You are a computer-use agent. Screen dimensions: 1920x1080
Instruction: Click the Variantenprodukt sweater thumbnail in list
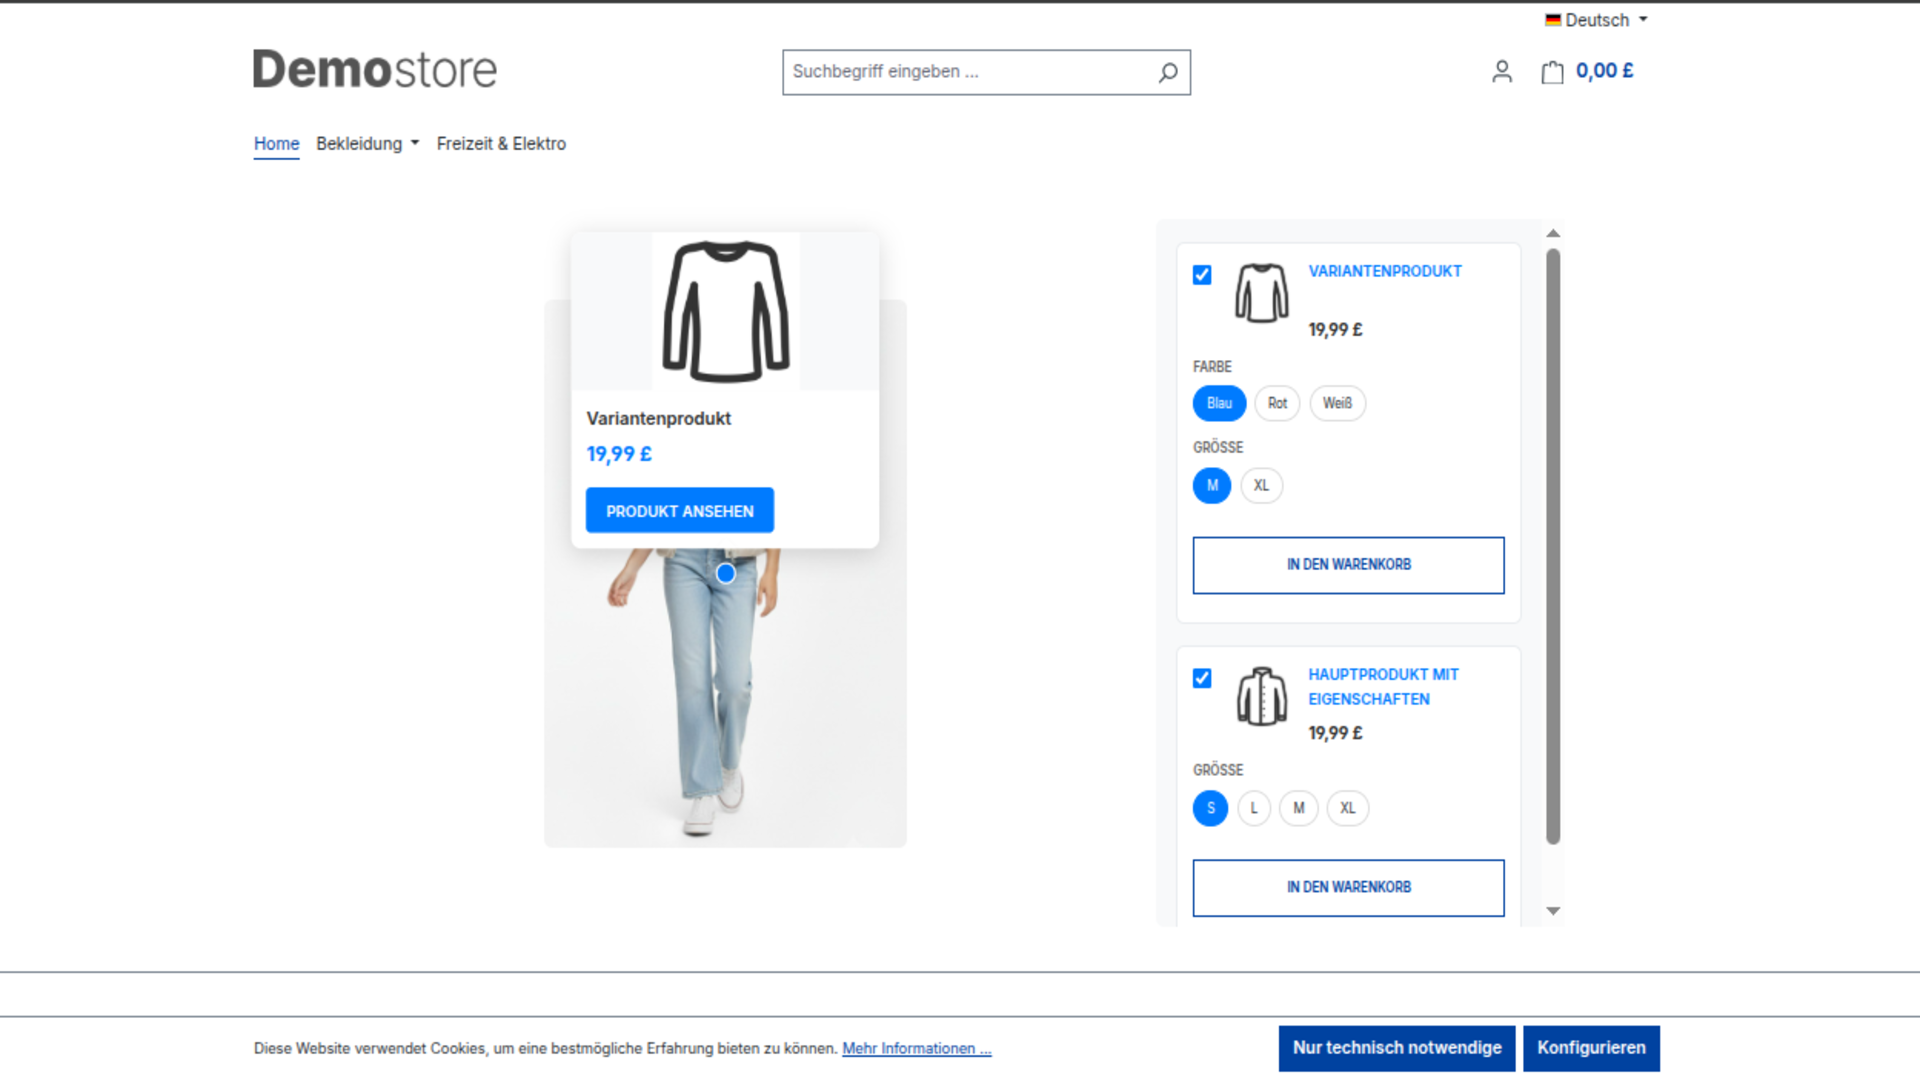(x=1261, y=293)
